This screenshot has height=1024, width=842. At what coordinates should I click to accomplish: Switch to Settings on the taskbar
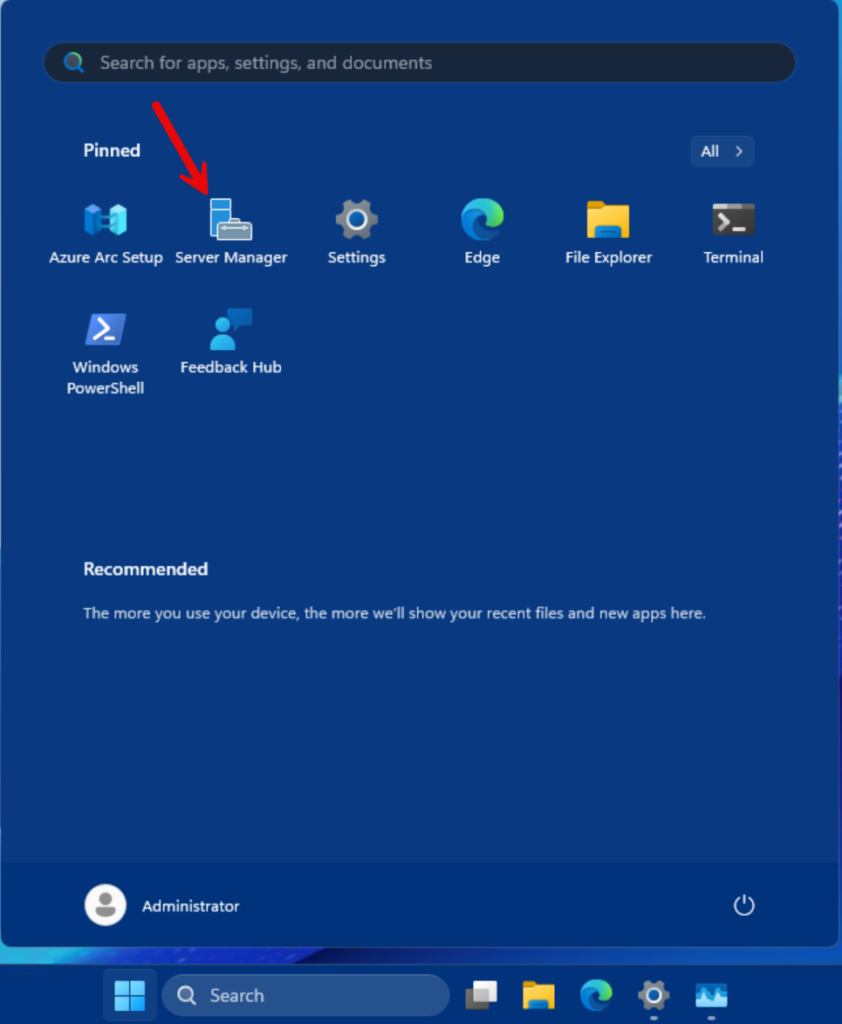click(654, 995)
